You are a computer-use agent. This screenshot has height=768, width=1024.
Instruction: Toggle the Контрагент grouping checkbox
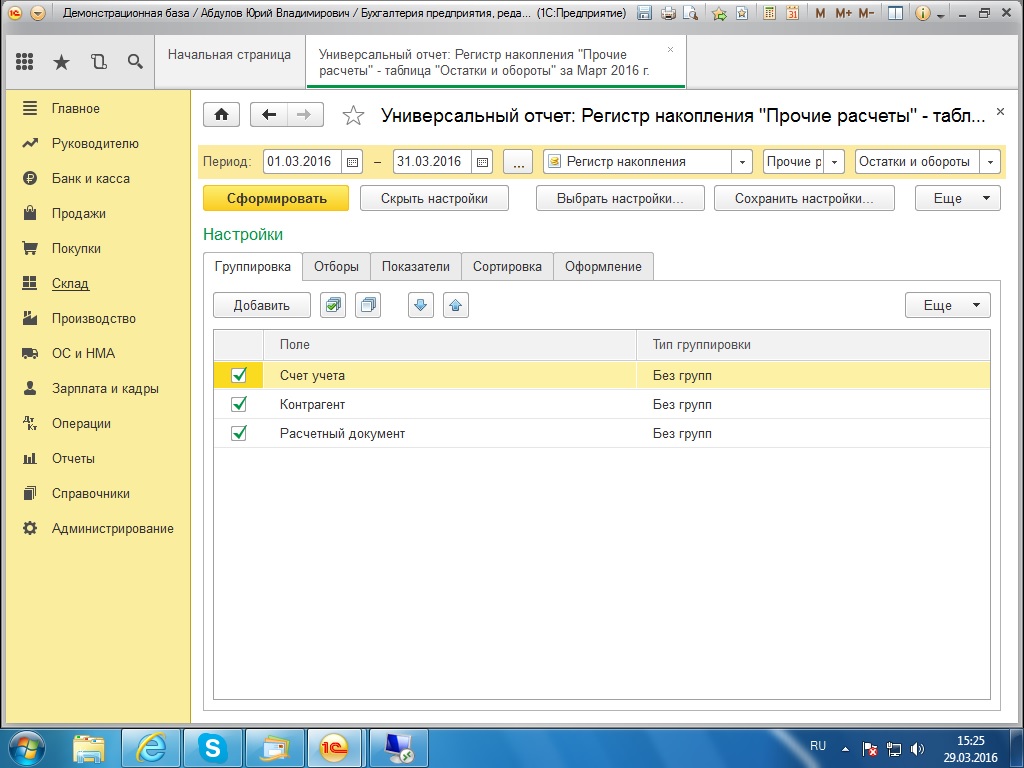click(239, 405)
